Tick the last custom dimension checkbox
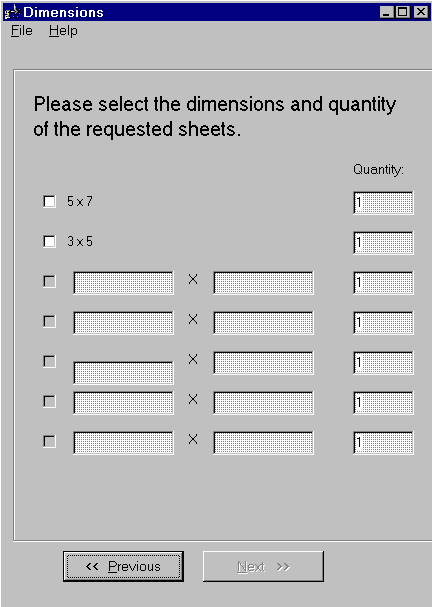The width and height of the screenshot is (432, 607). pos(49,441)
